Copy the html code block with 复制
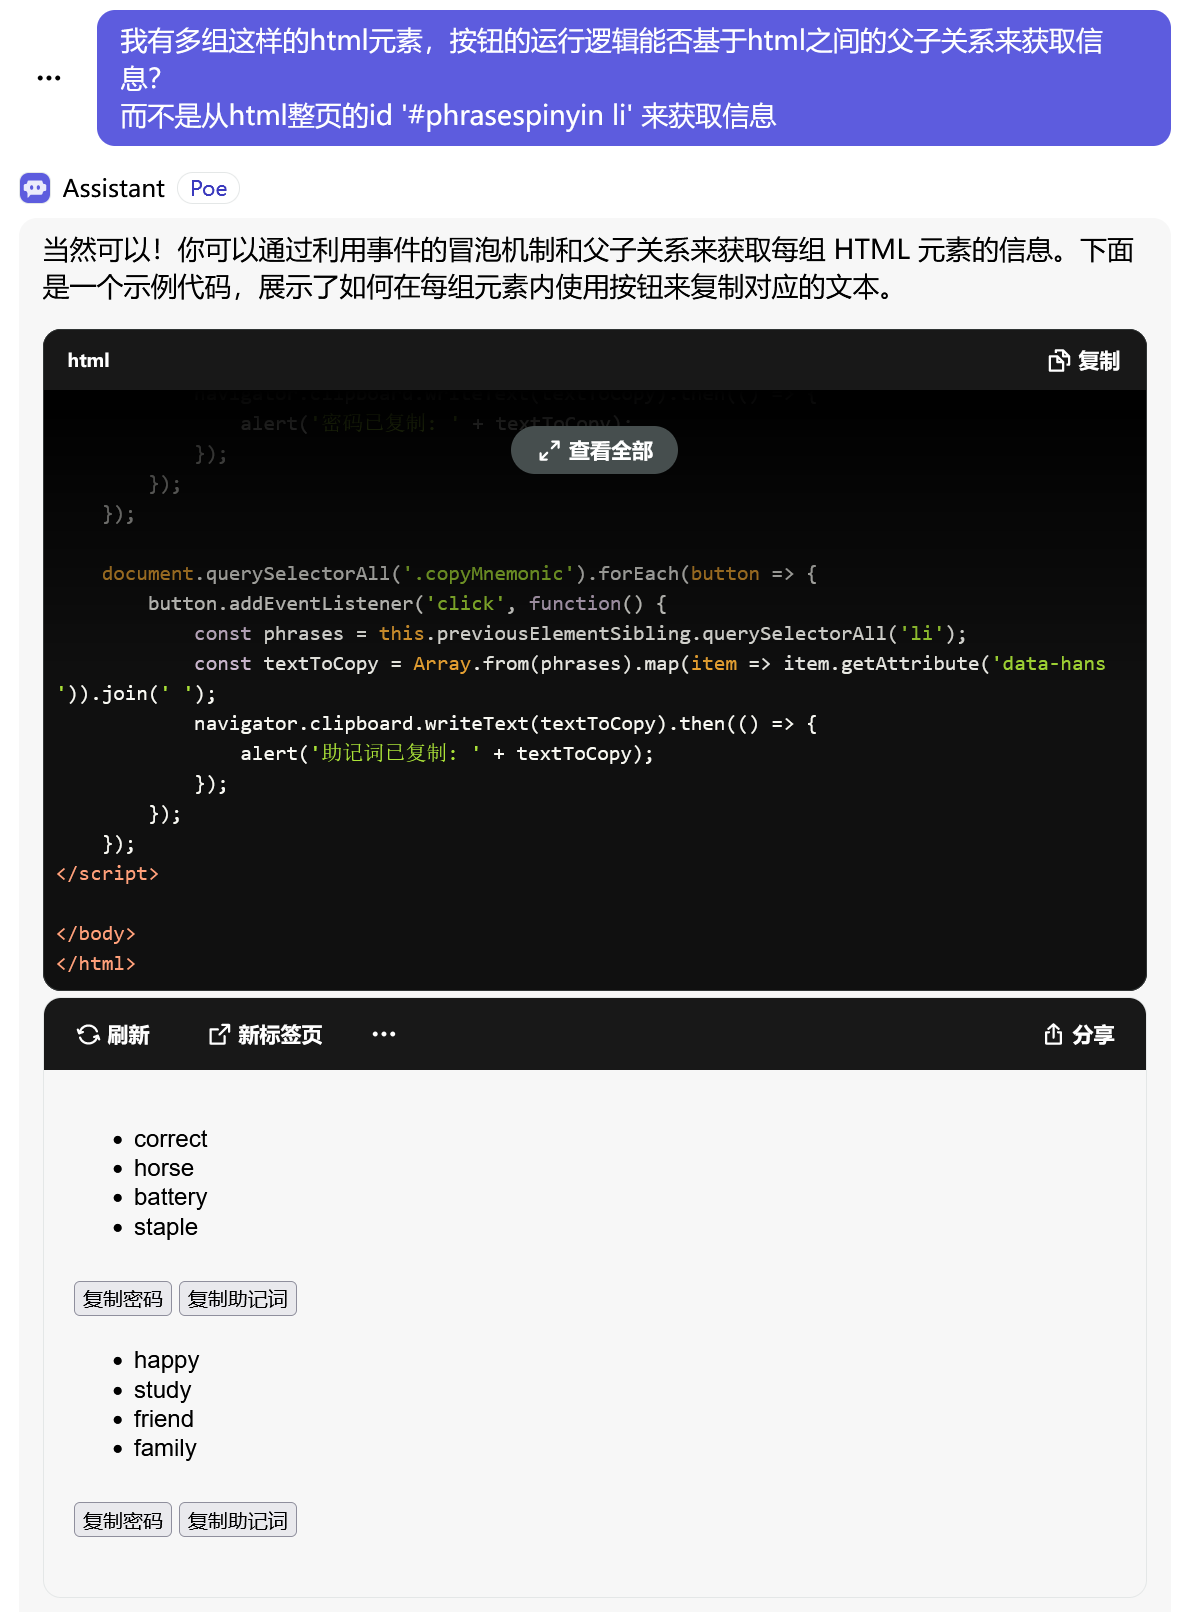Image resolution: width=1195 pixels, height=1612 pixels. pyautogui.click(x=1084, y=361)
